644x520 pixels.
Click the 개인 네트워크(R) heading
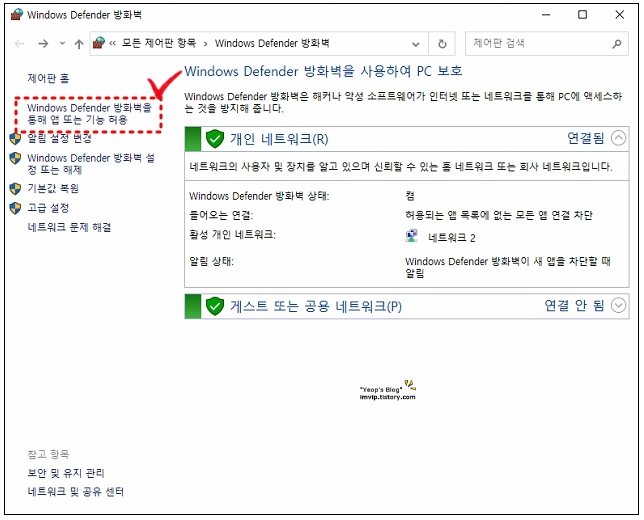(x=279, y=139)
